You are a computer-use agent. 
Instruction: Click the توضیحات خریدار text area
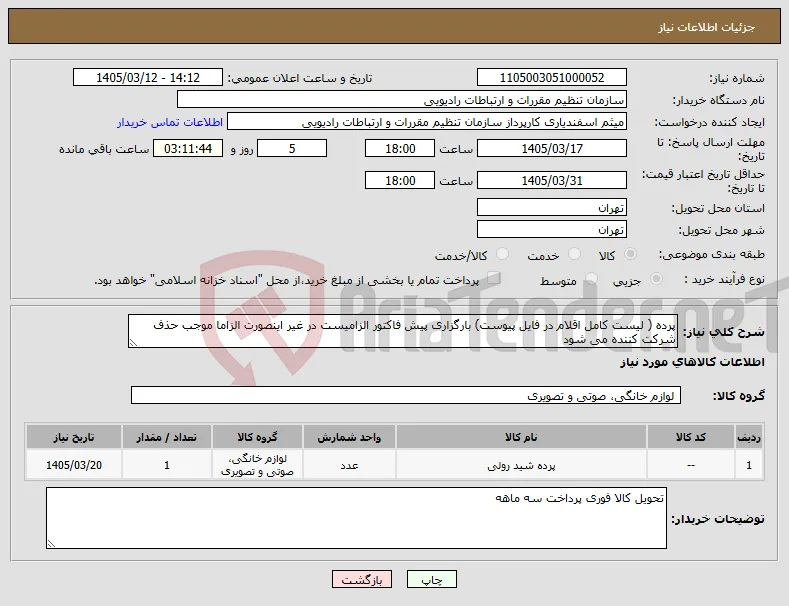(x=356, y=518)
